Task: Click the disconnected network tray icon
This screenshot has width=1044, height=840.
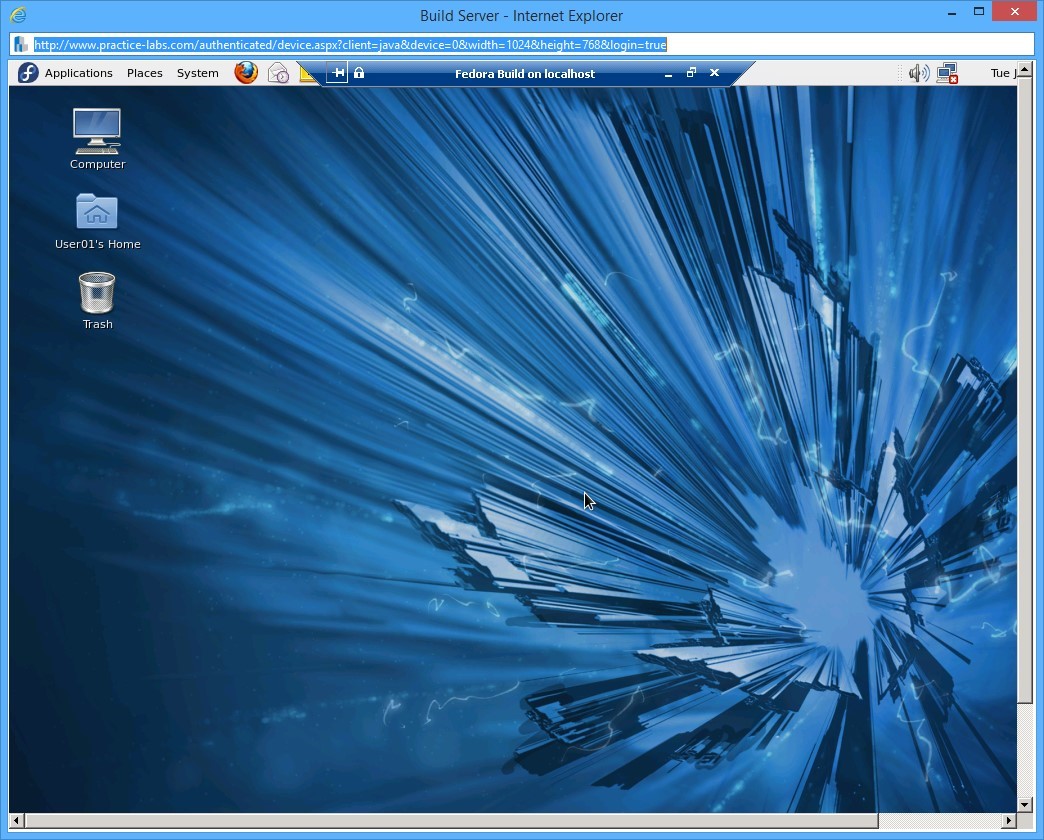Action: (x=946, y=72)
